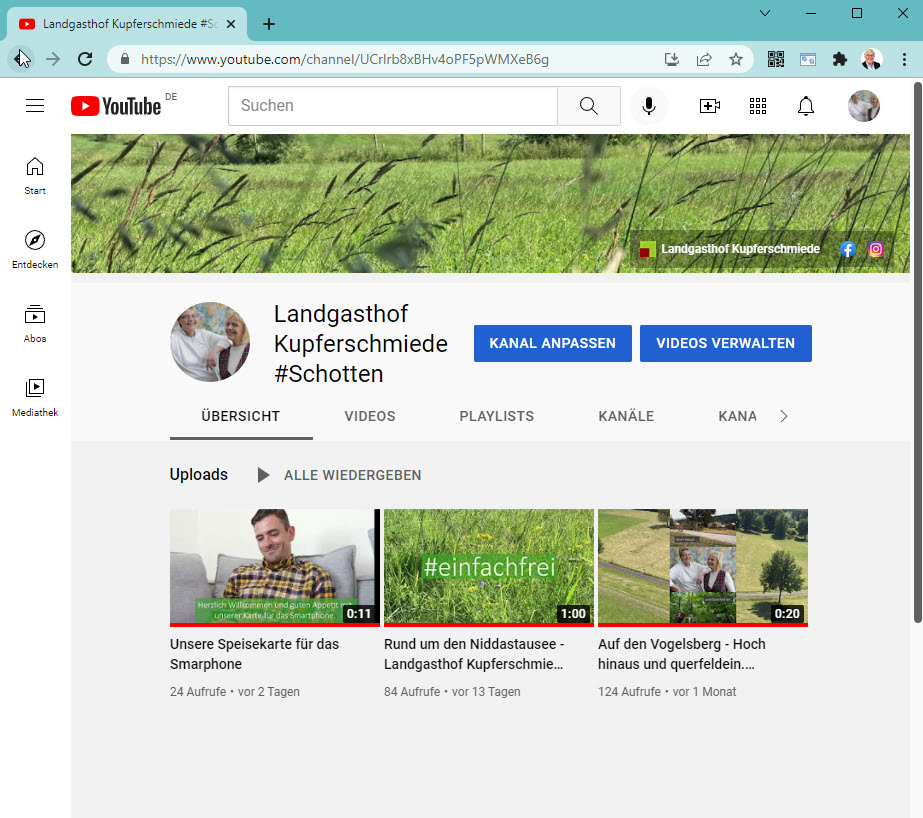The width and height of the screenshot is (923, 818).
Task: Click the channel profile picture
Action: pos(210,342)
